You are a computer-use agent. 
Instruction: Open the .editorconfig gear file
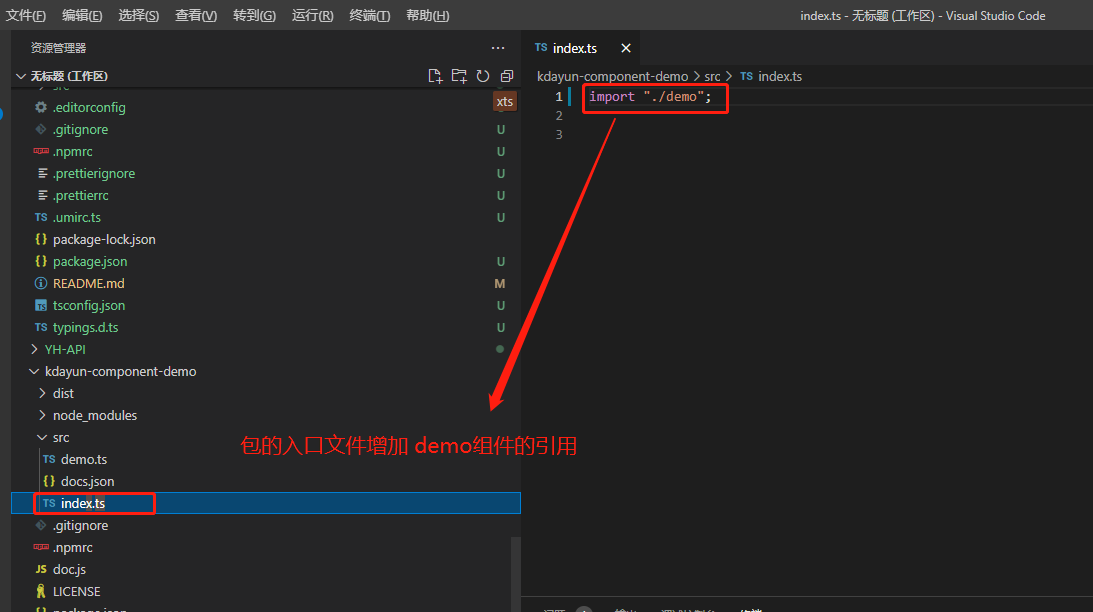[x=89, y=108]
